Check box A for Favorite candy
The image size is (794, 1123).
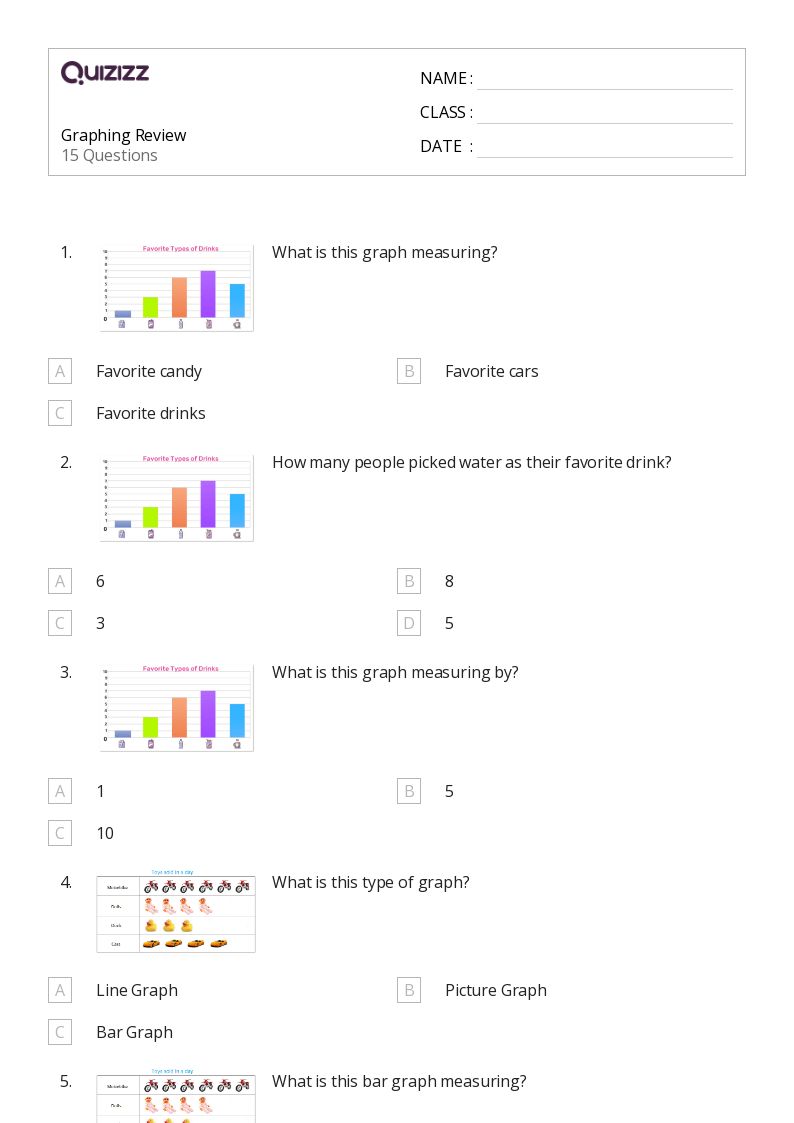pyautogui.click(x=60, y=371)
